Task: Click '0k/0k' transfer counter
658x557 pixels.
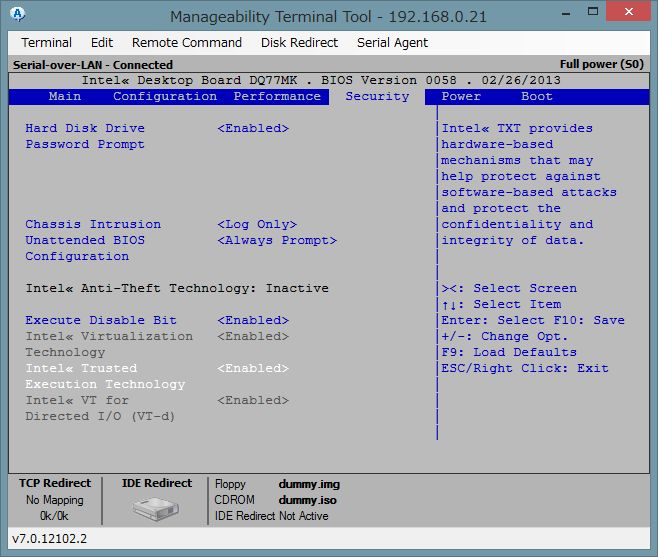Action: 54,516
